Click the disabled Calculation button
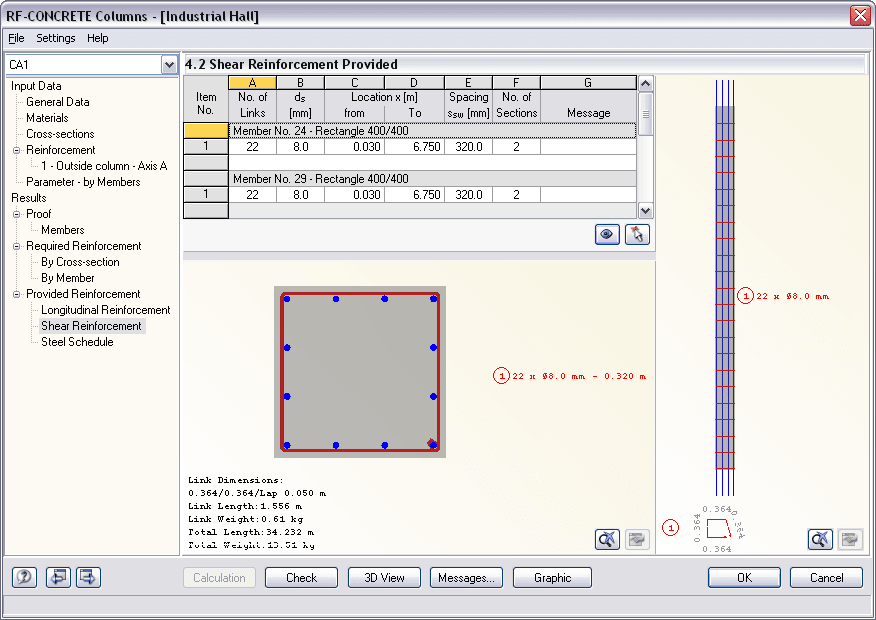Viewport: 876px width, 620px height. pos(219,578)
